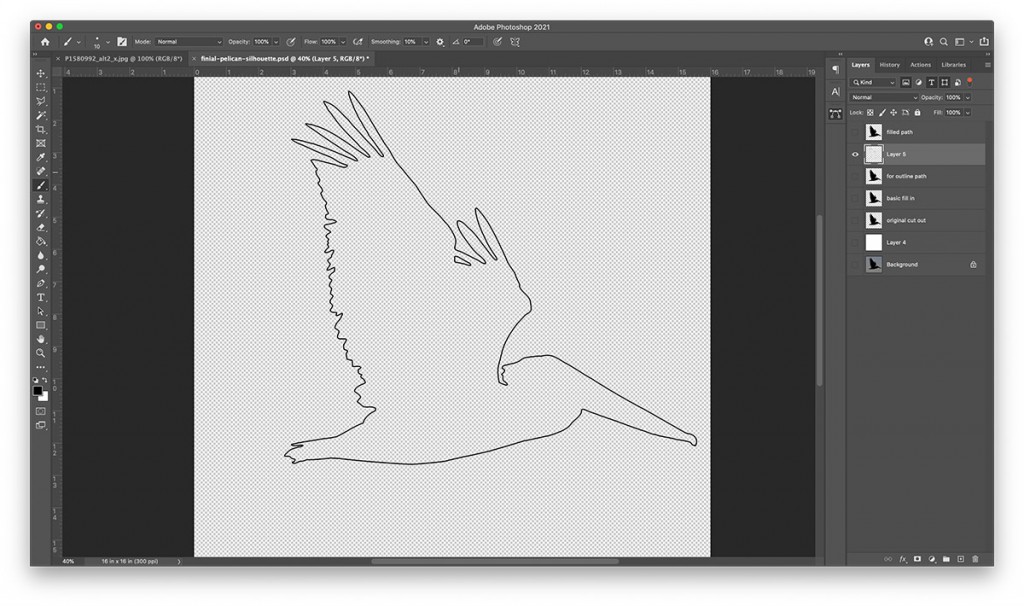Screen dimensions: 1024x606
Task: Click the foreground color swatch
Action: [38, 388]
